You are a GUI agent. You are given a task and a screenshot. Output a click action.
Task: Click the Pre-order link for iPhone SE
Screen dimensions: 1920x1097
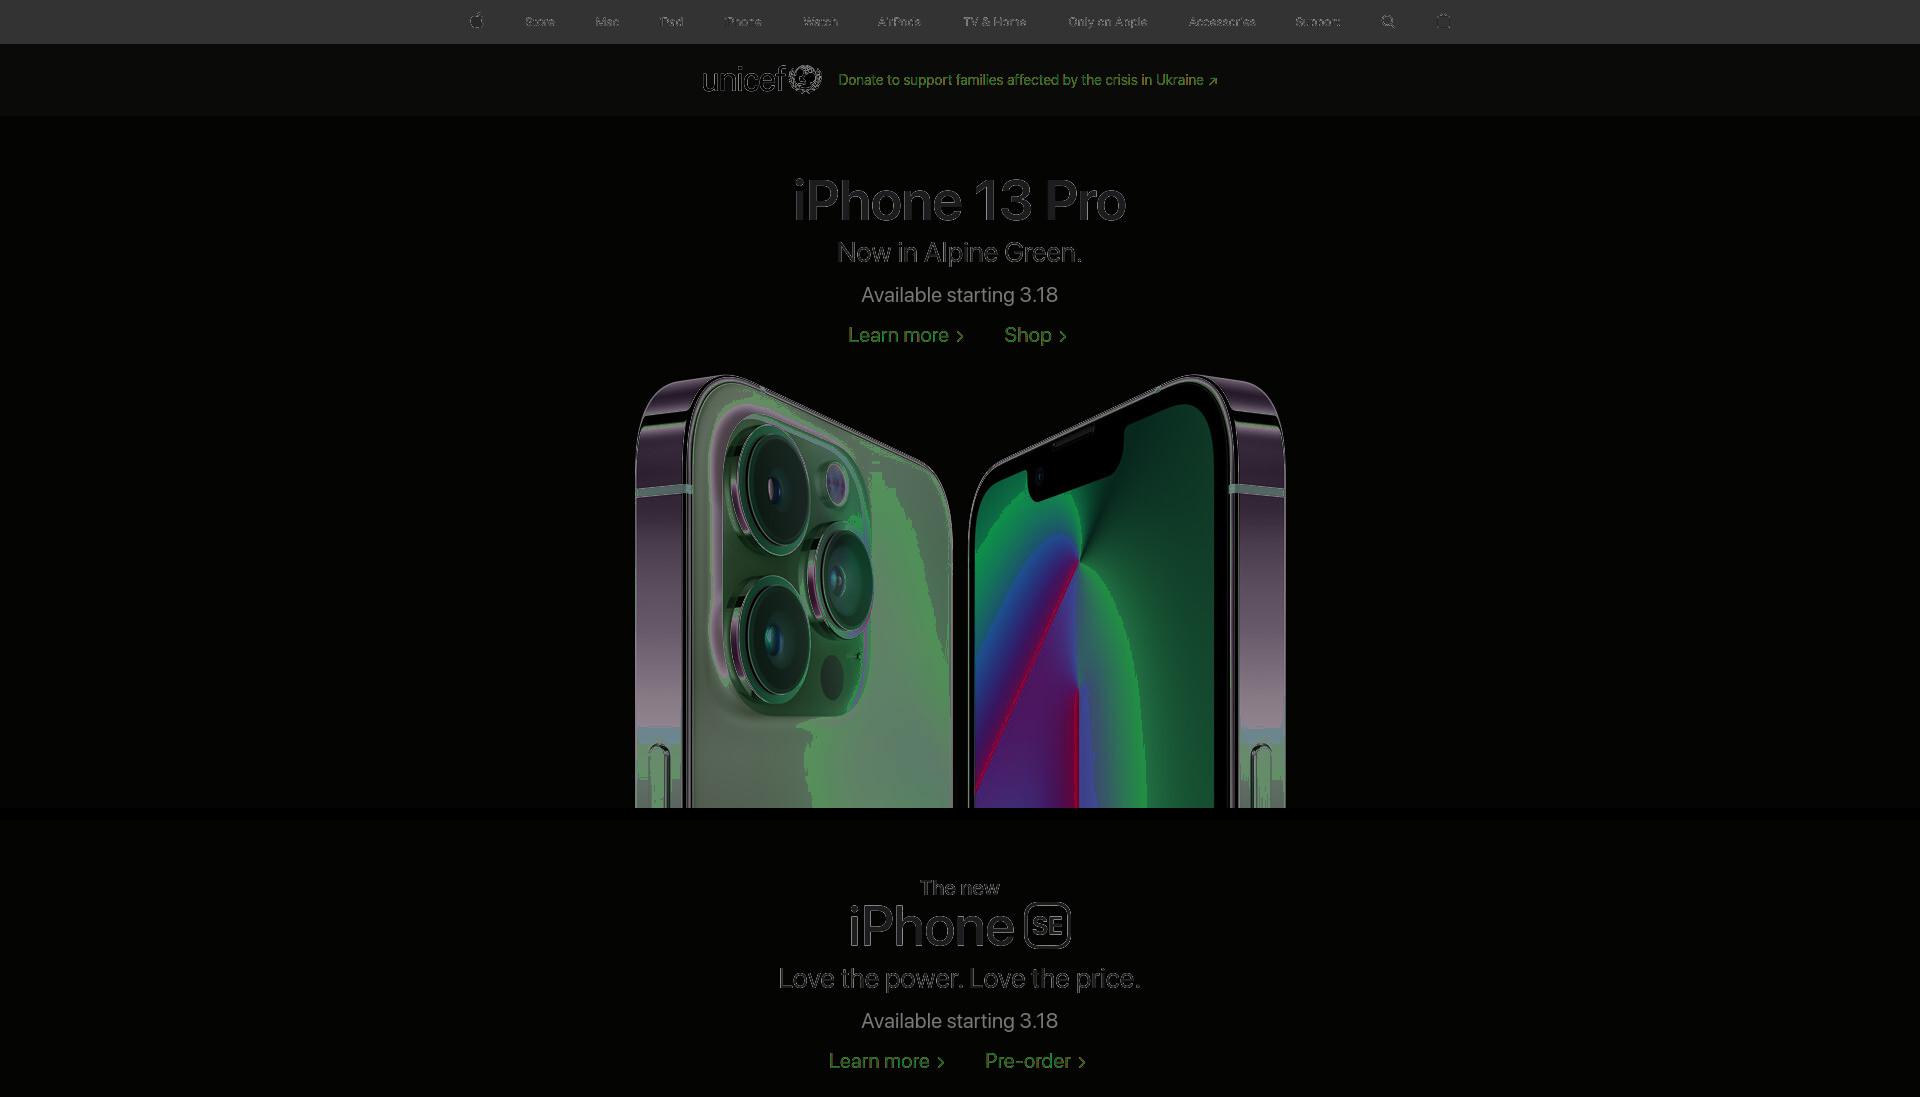pyautogui.click(x=1036, y=1061)
